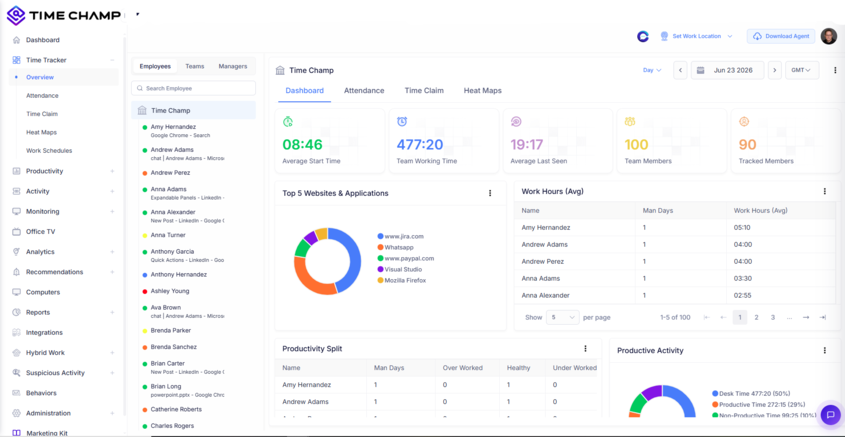Click www.jira.com blue legend swatch

click(x=380, y=236)
